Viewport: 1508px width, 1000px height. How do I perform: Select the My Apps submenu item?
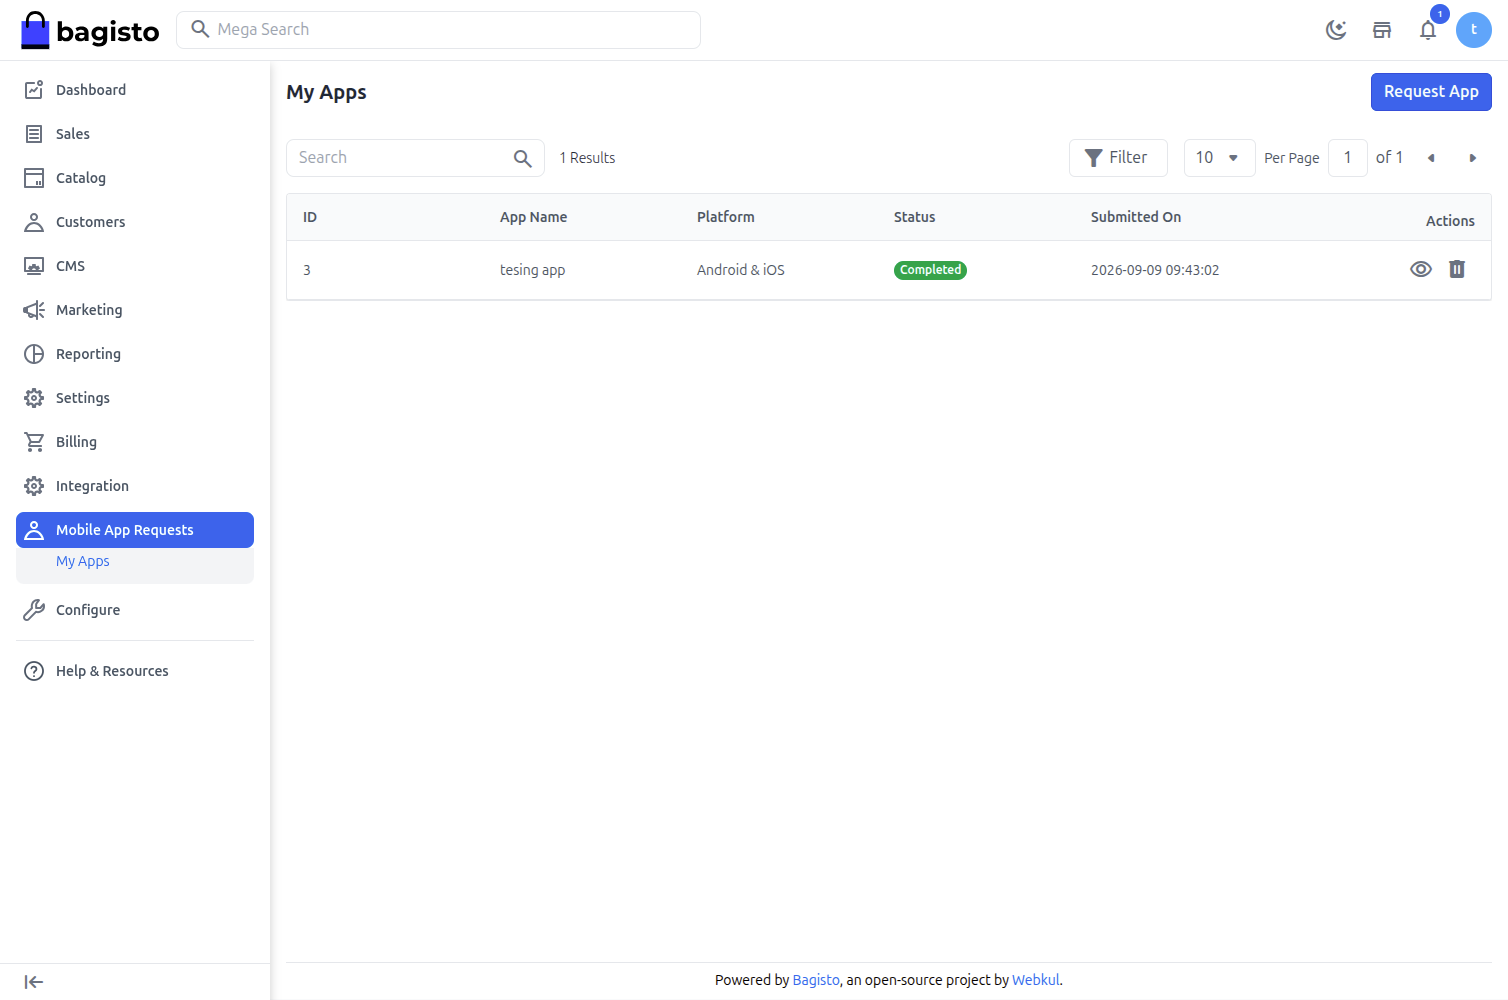pos(83,561)
